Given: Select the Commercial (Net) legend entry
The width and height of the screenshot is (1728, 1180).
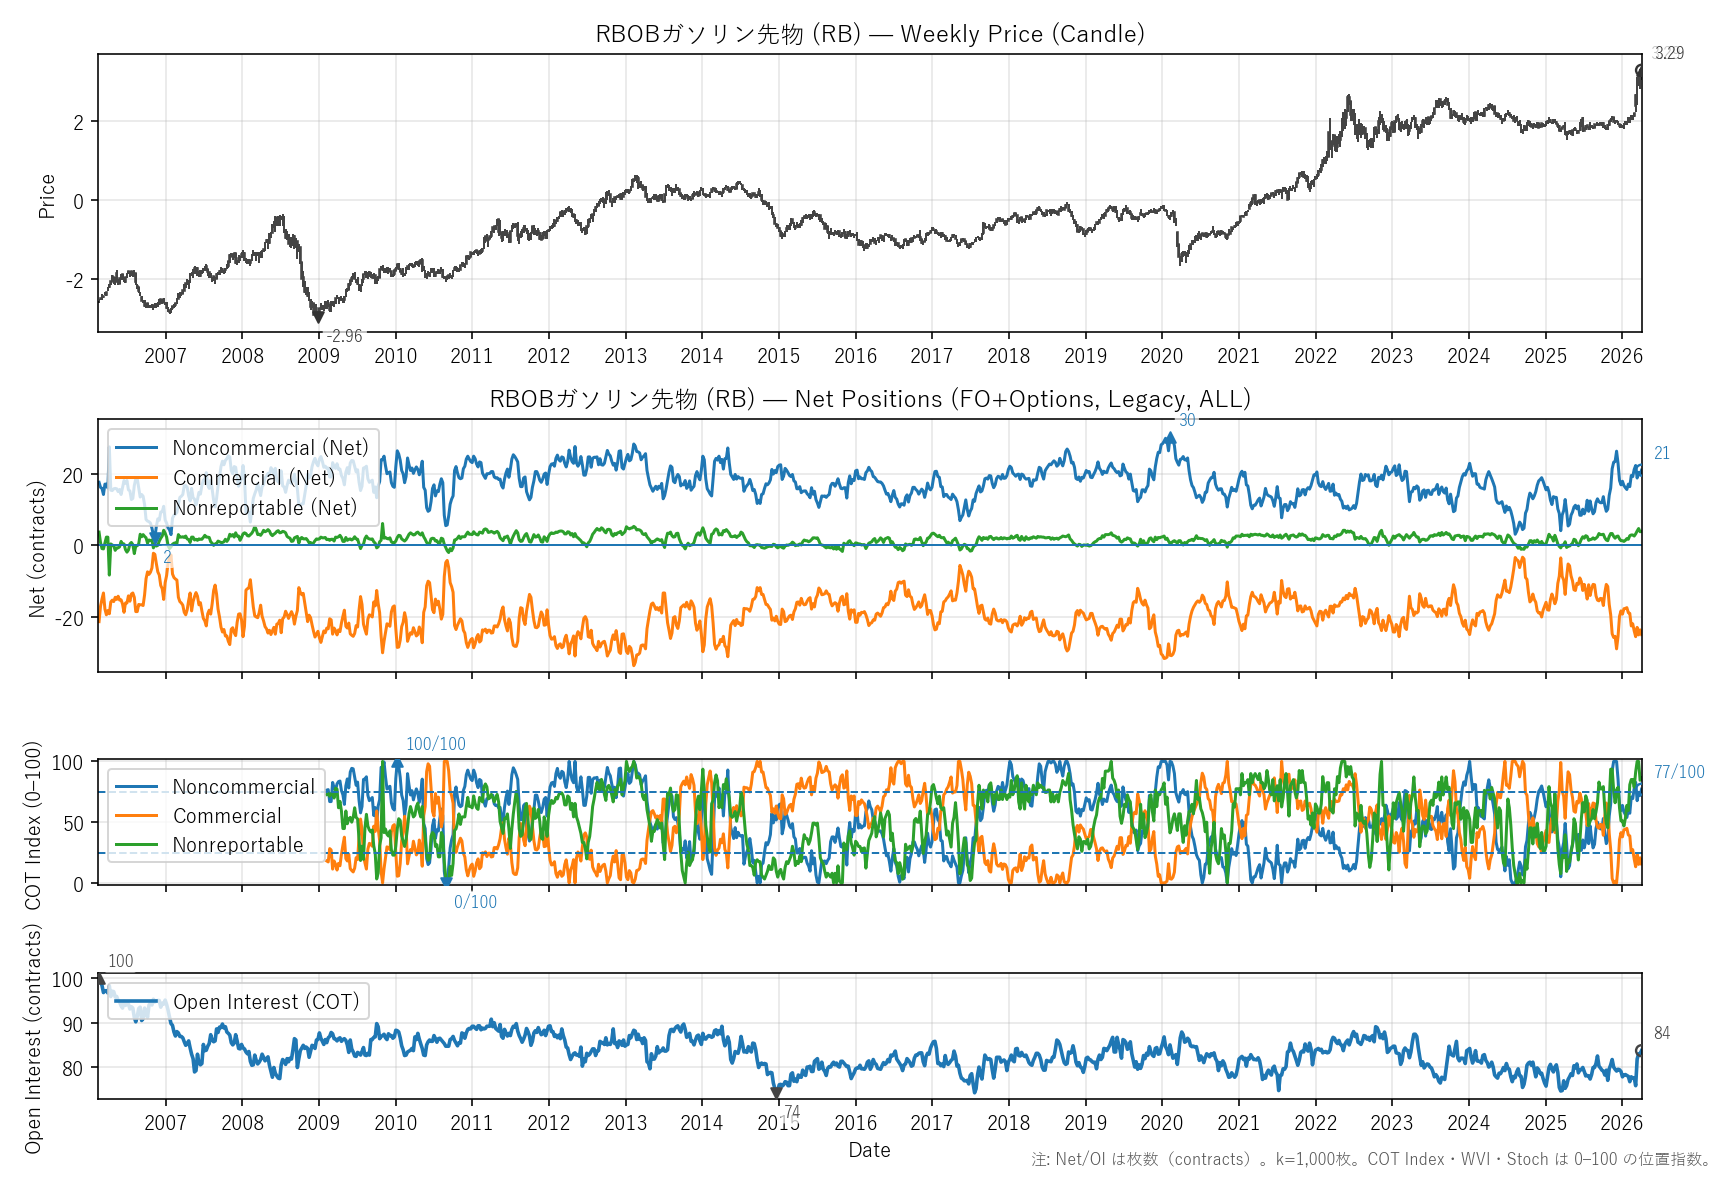Looking at the screenshot, I should 253,478.
